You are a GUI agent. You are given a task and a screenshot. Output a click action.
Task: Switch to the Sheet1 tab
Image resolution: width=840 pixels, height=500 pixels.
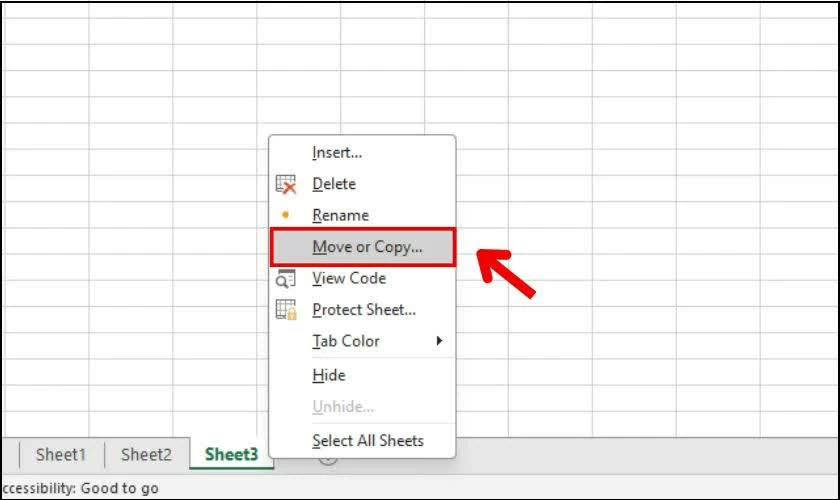[61, 455]
